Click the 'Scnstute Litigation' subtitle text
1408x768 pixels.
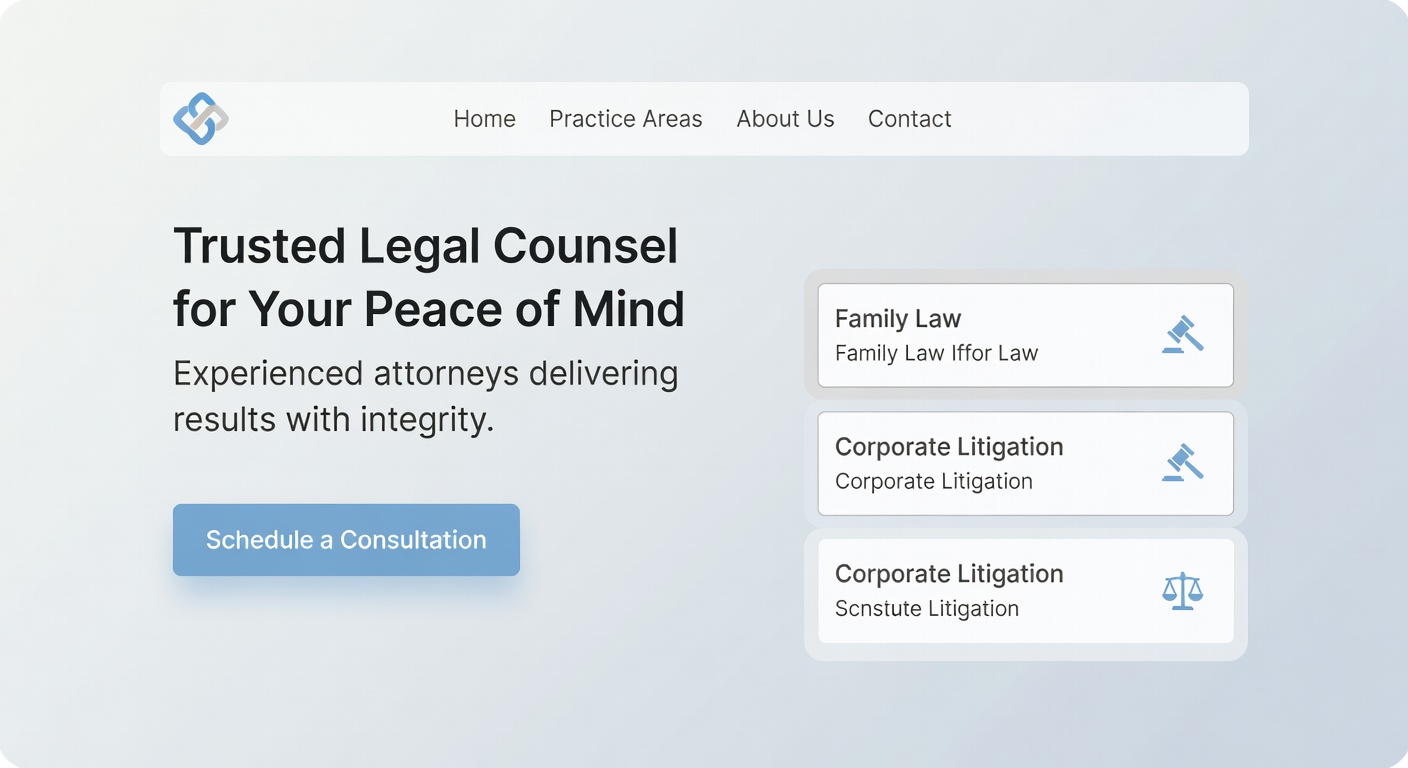(926, 608)
